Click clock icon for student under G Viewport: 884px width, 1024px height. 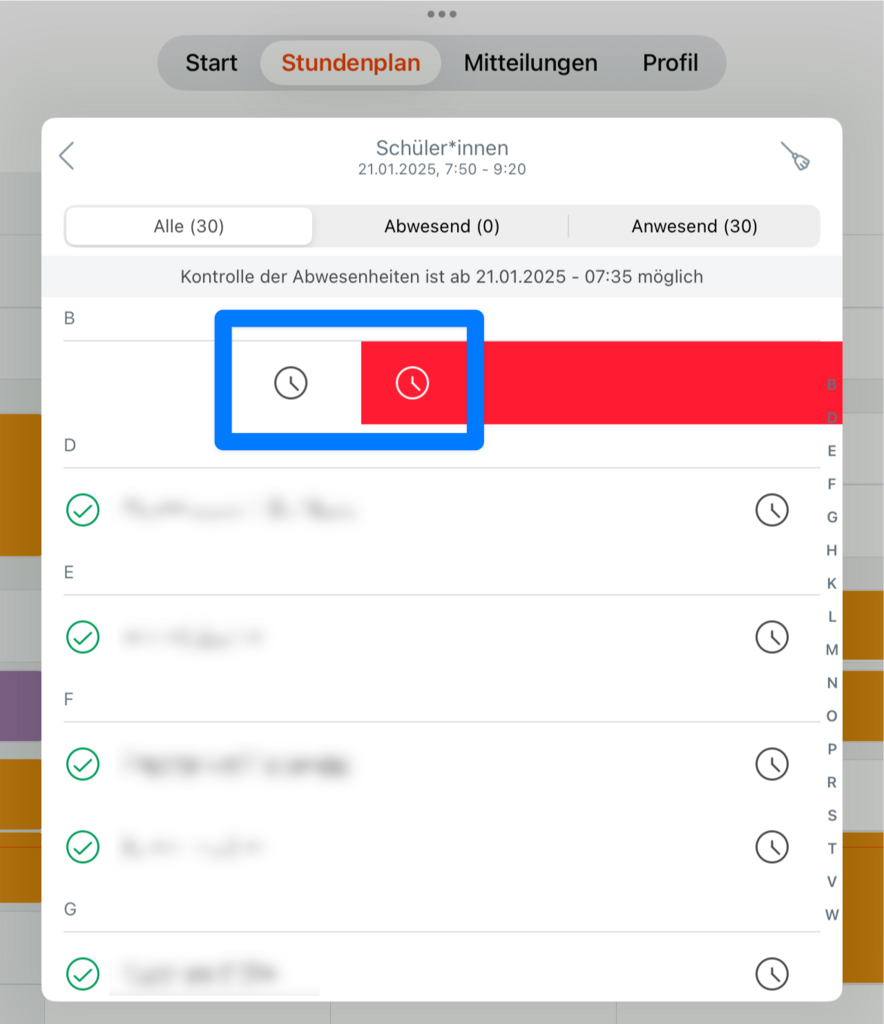[x=772, y=974]
